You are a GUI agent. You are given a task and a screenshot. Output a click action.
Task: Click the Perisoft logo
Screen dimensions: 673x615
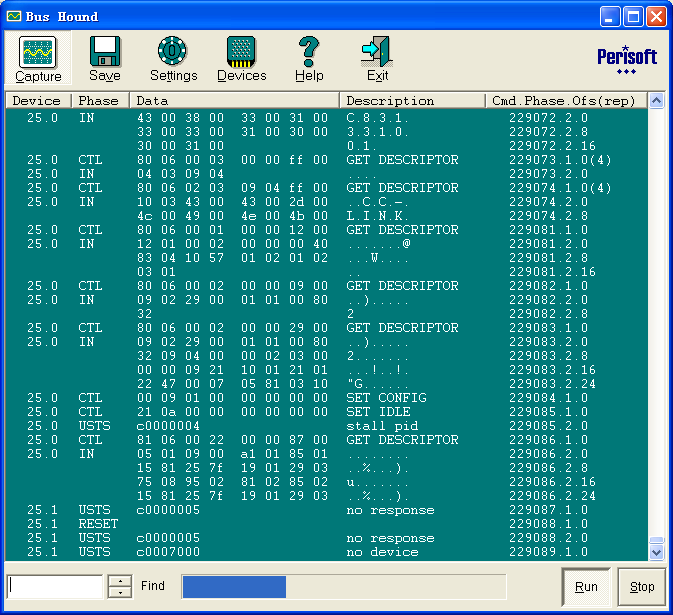(x=627, y=59)
